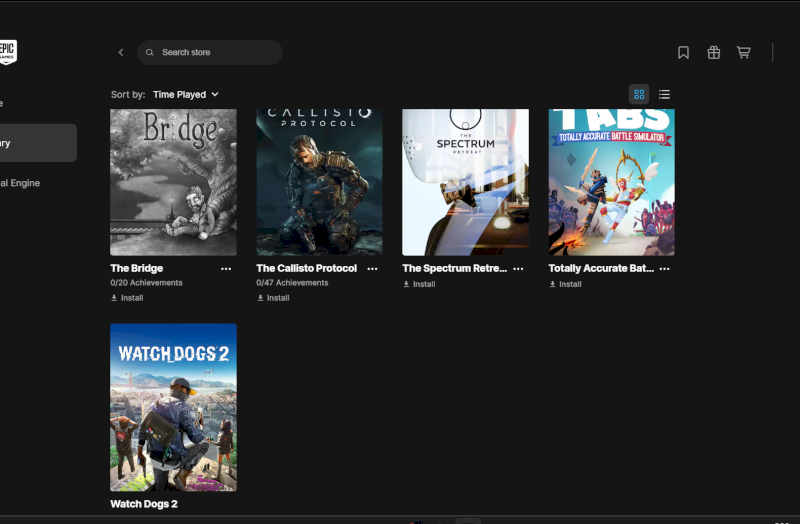Click the magnifier icon in search box
Viewport: 800px width, 524px height.
149,53
